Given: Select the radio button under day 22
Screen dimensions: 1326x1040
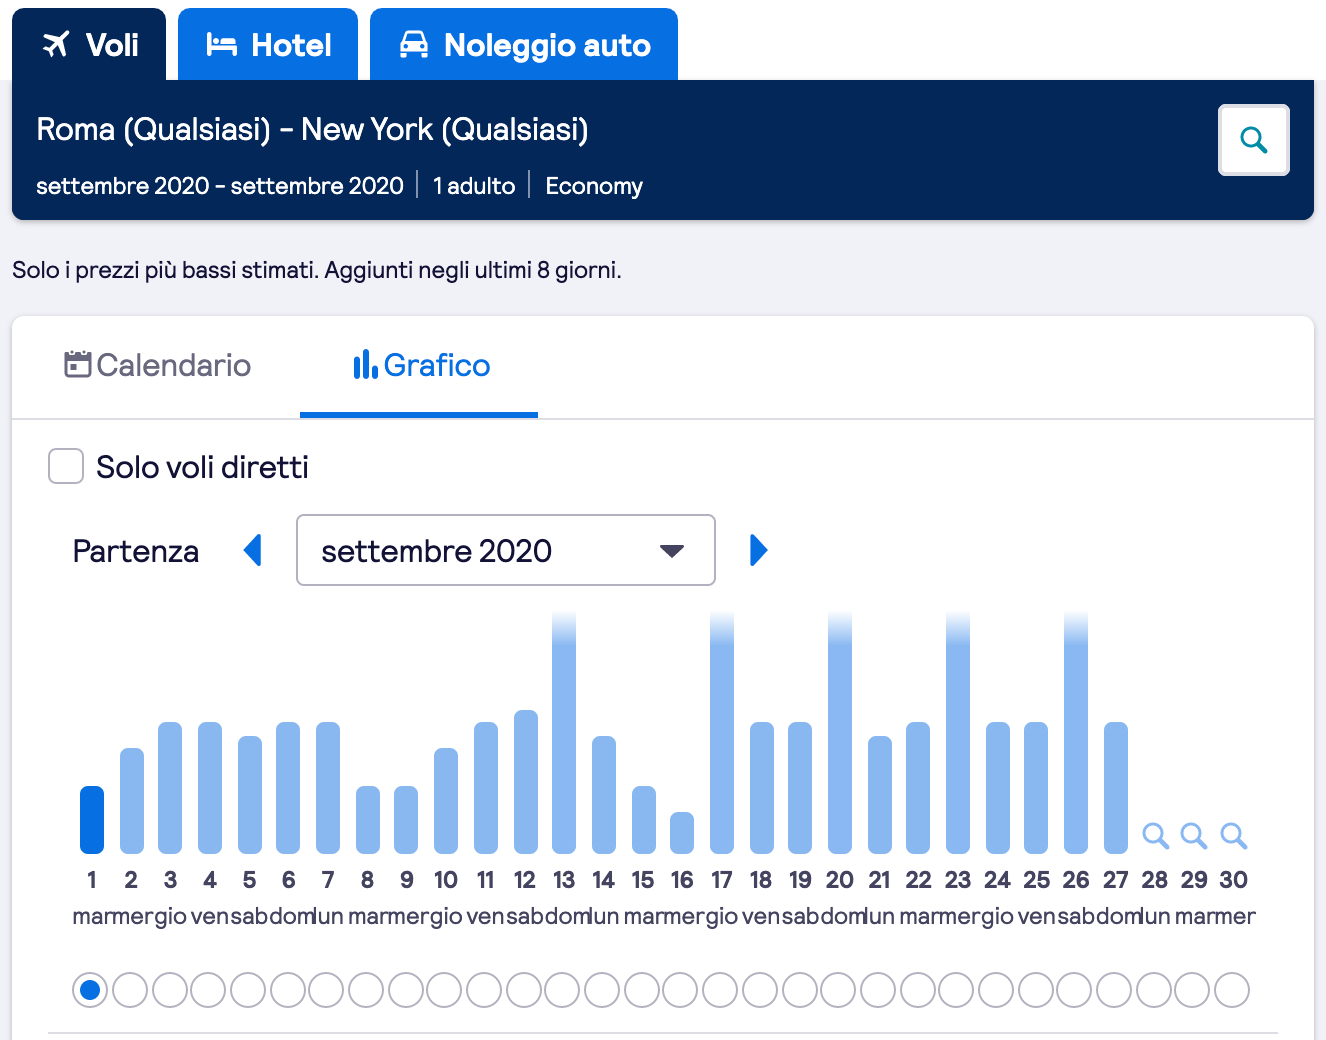Looking at the screenshot, I should (918, 990).
